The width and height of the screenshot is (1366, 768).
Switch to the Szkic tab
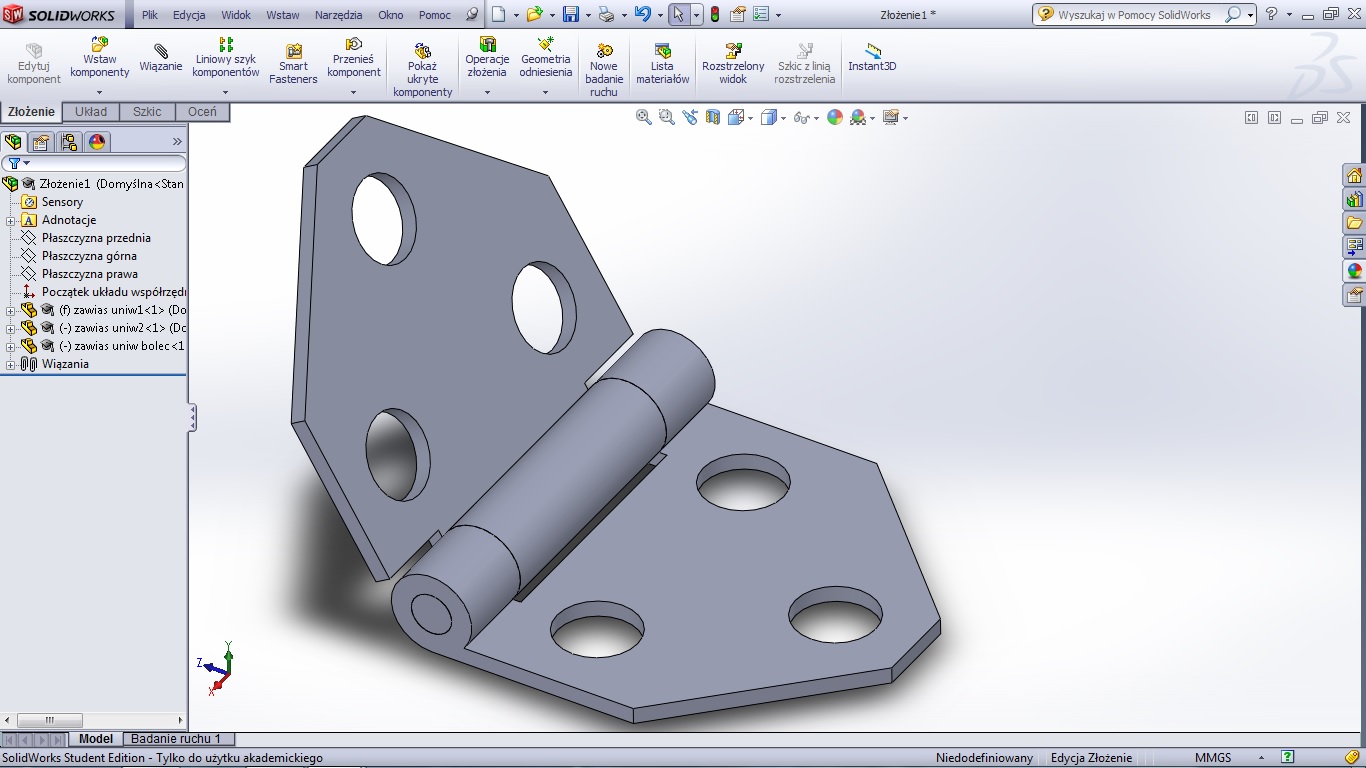[x=147, y=112]
